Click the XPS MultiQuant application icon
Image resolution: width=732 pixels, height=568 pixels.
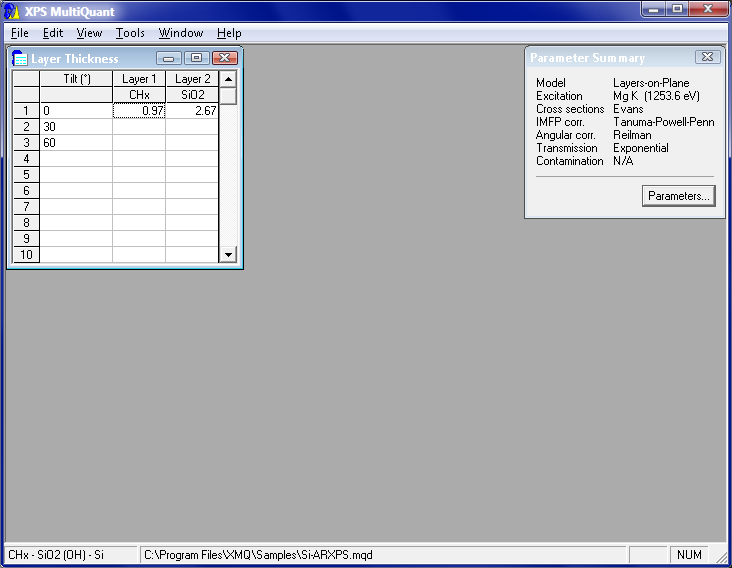pos(12,10)
